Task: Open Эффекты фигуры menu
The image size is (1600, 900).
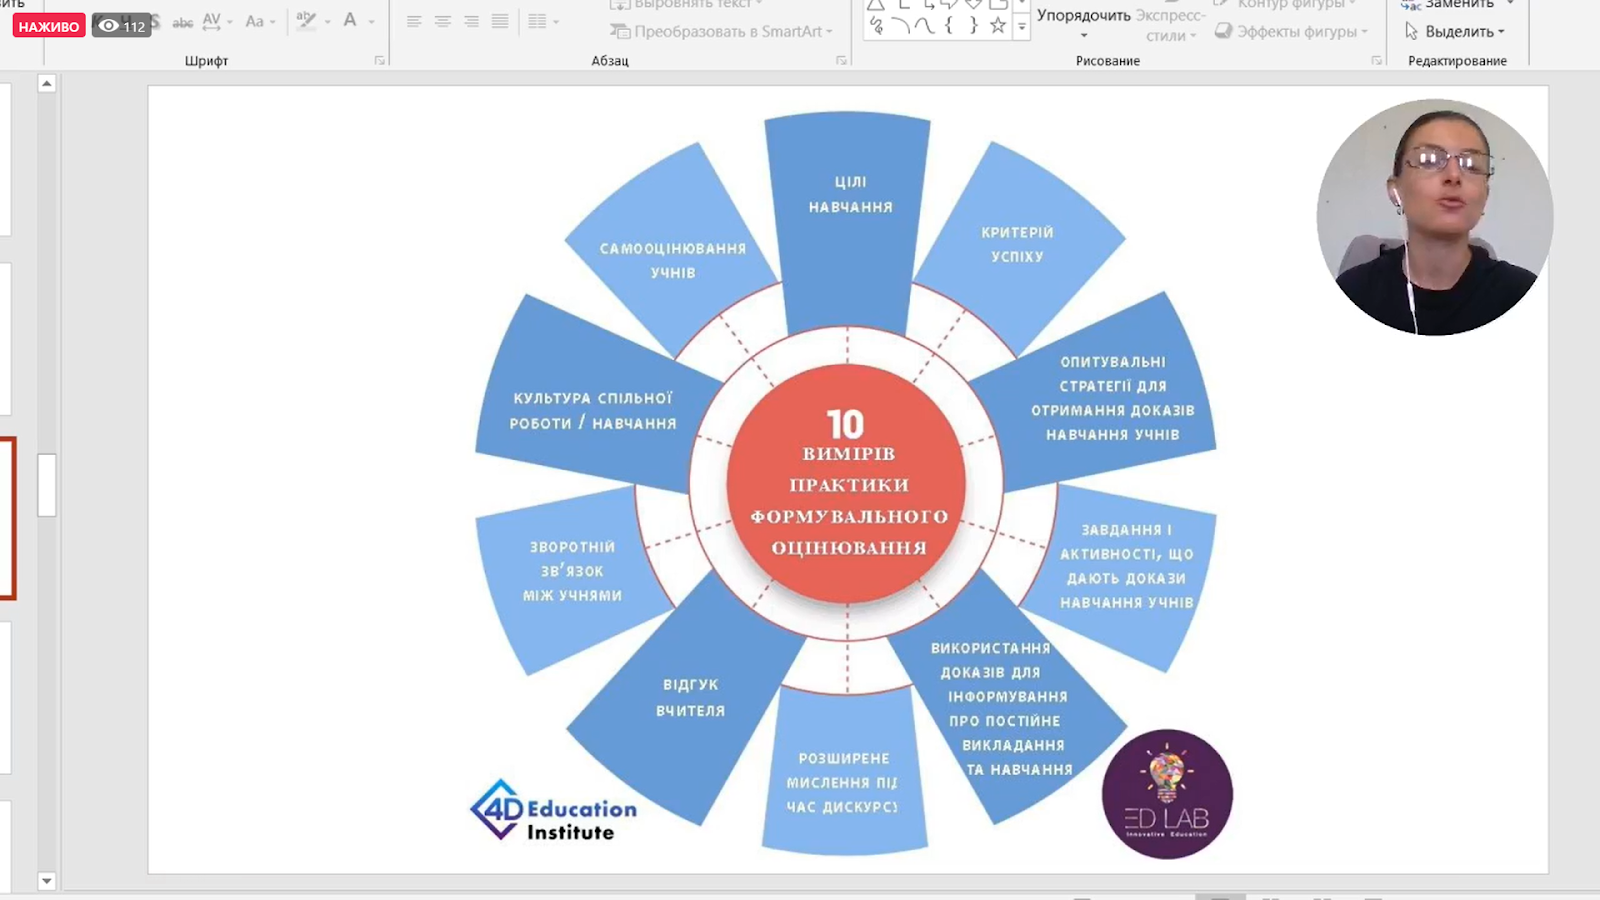Action: pyautogui.click(x=1291, y=32)
